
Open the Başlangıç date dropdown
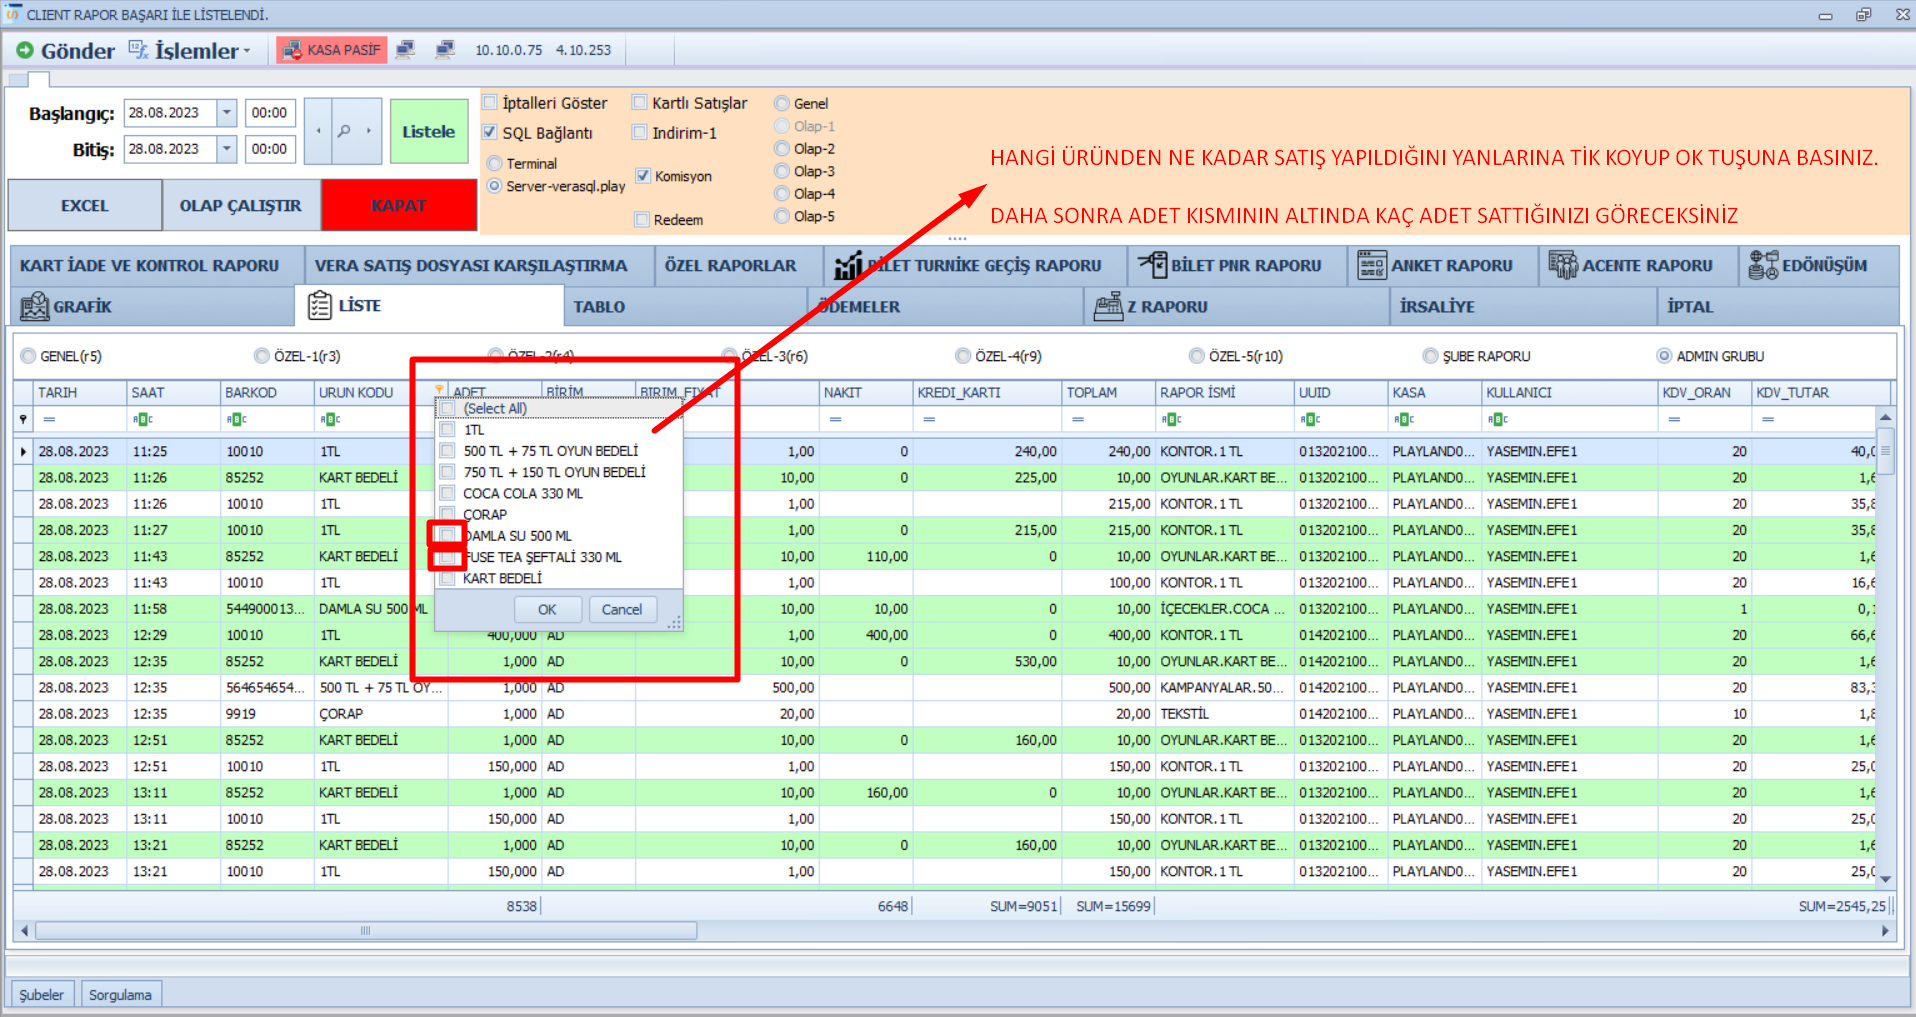[x=227, y=113]
